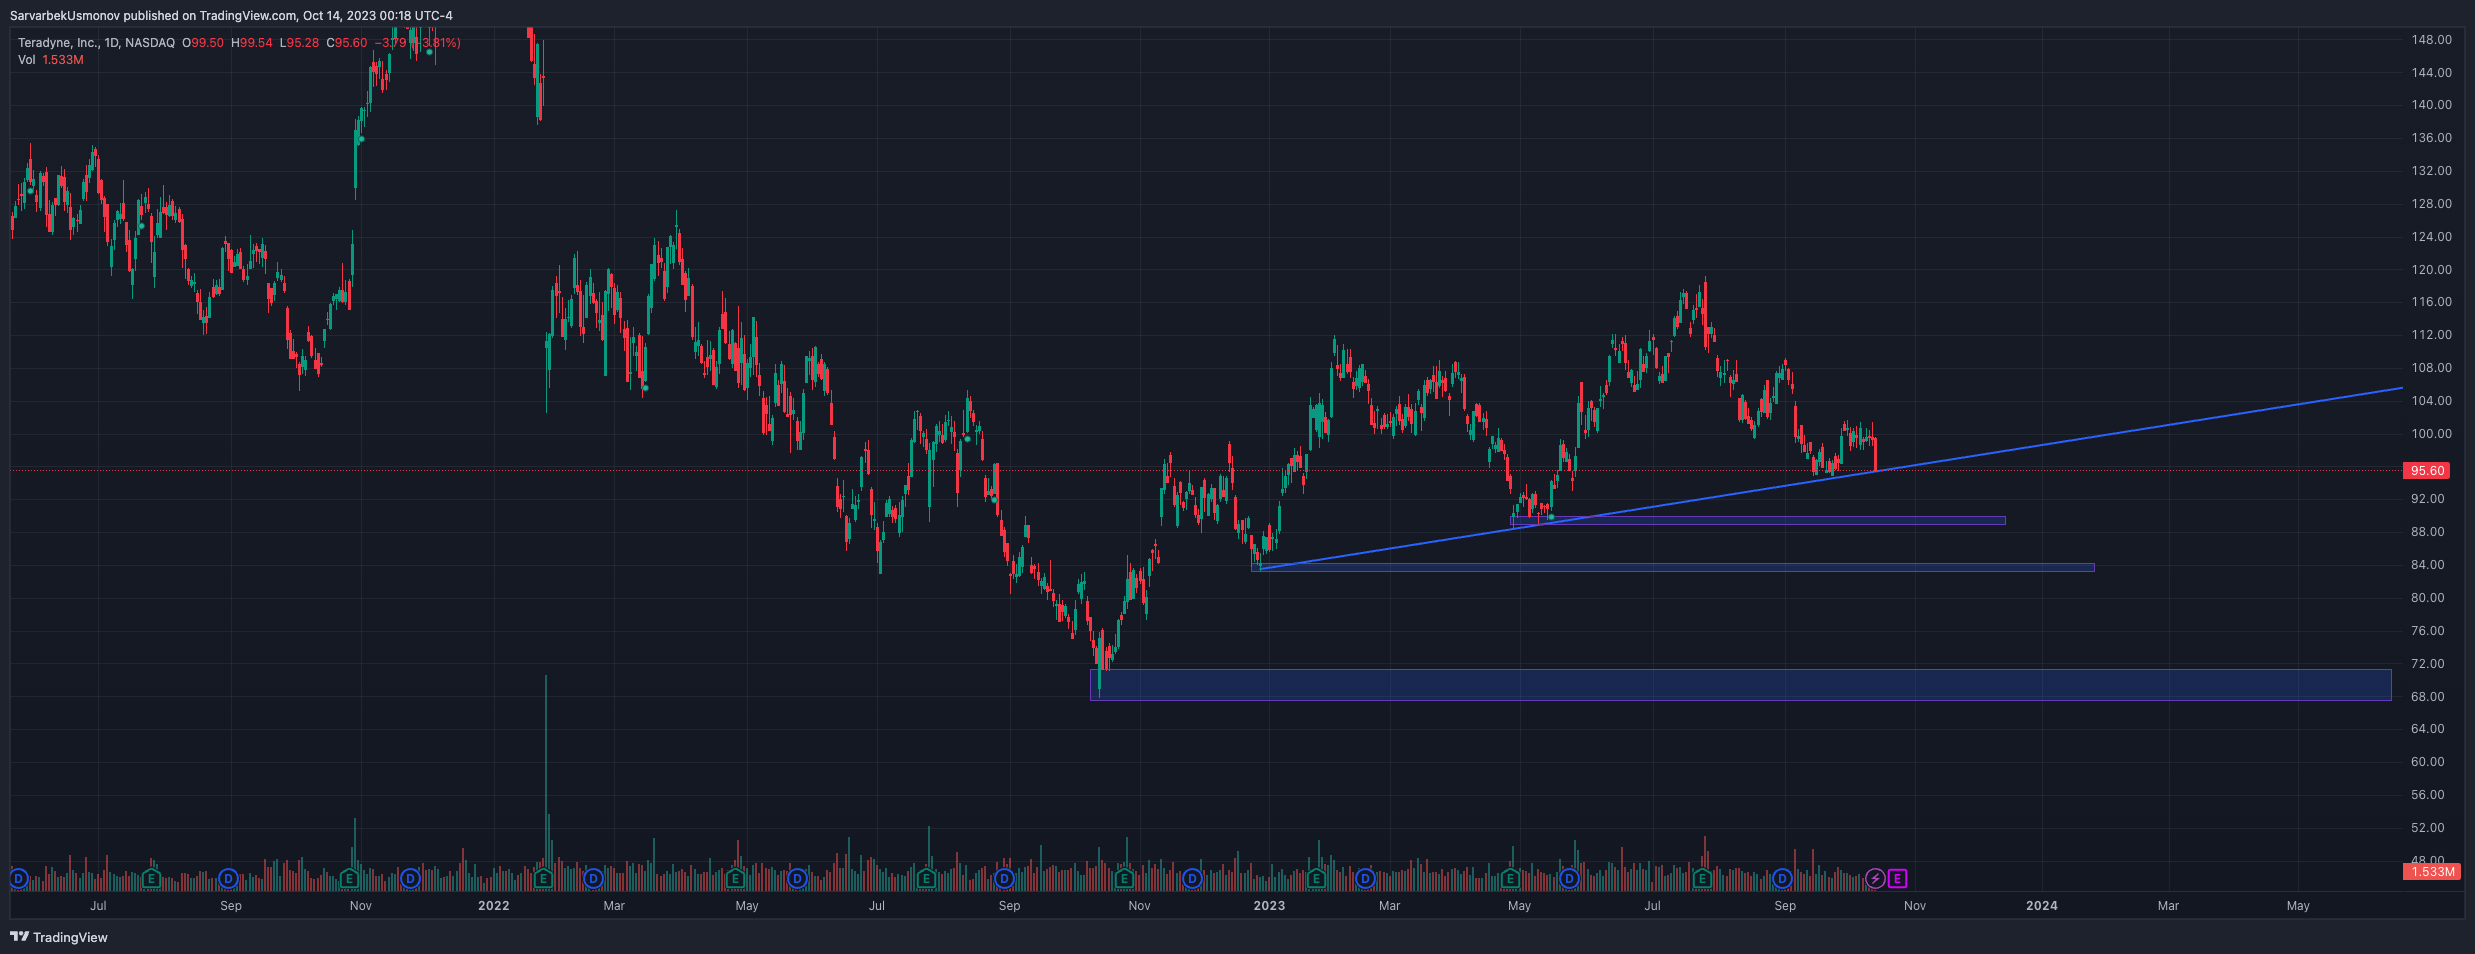Click the red 95.60 current price label
The width and height of the screenshot is (2475, 954).
pyautogui.click(x=2427, y=471)
